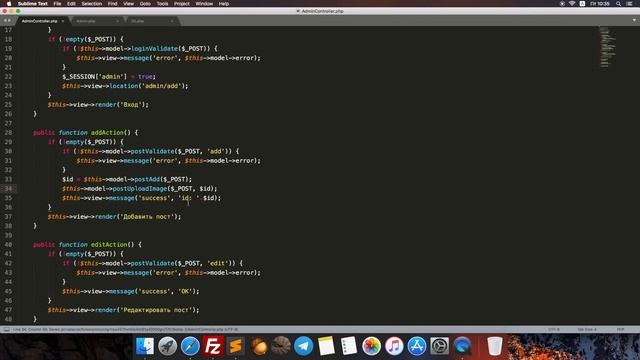Open the Window menu
Screen dimensions: 640x360
pos(204,4)
